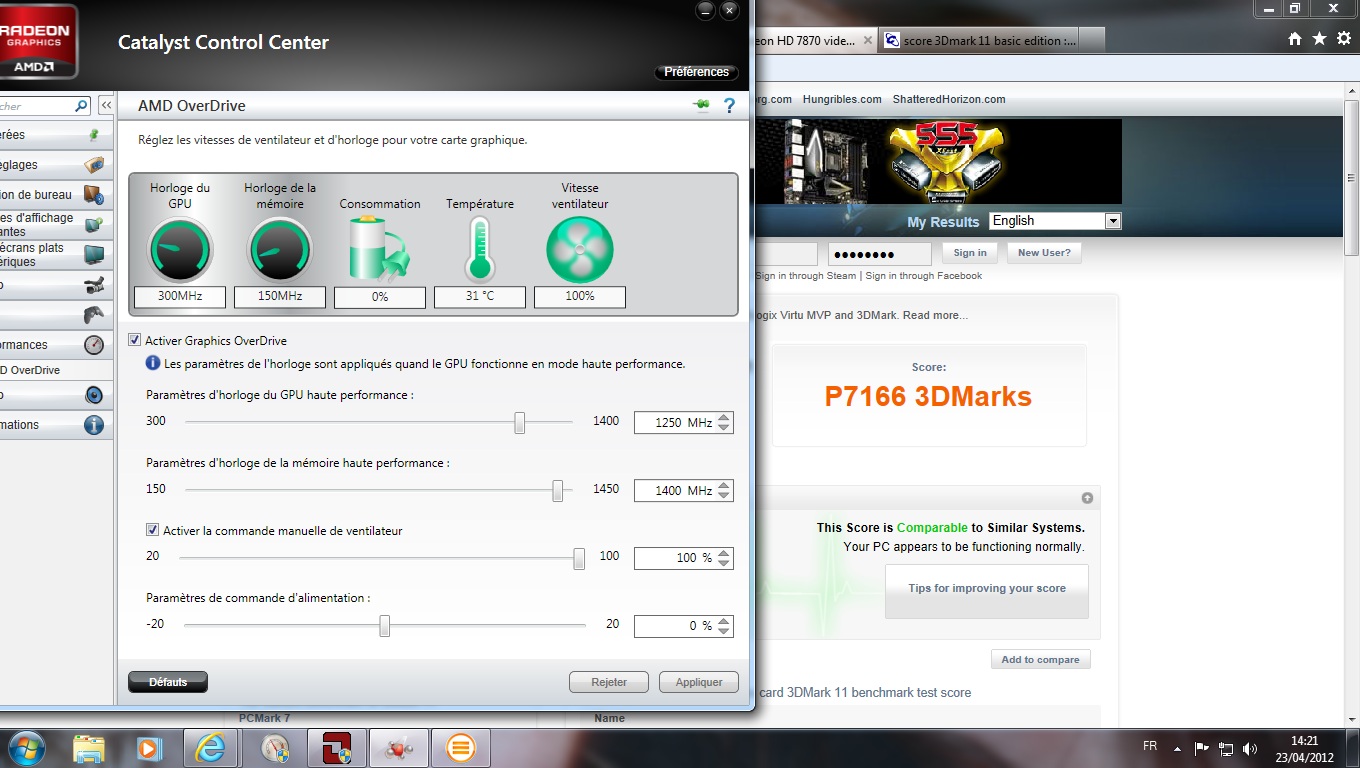The width and height of the screenshot is (1360, 768).
Task: Uncheck Activer Graphics OverDrive checkbox
Action: [x=135, y=341]
